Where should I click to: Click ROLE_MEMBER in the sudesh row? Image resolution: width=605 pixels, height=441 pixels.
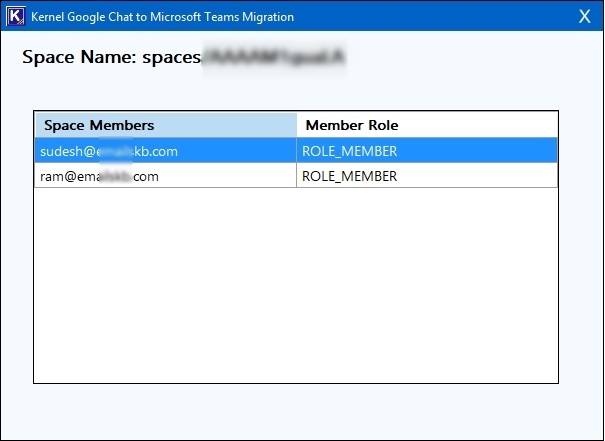click(427, 151)
